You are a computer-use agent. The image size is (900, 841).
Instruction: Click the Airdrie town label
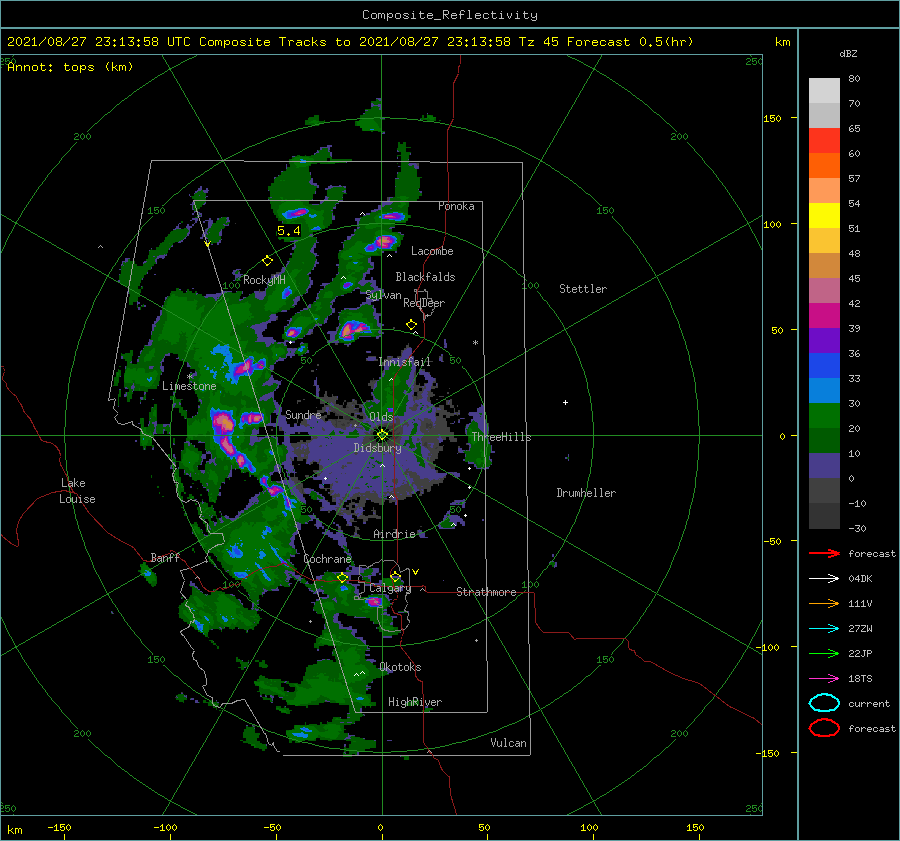point(394,534)
